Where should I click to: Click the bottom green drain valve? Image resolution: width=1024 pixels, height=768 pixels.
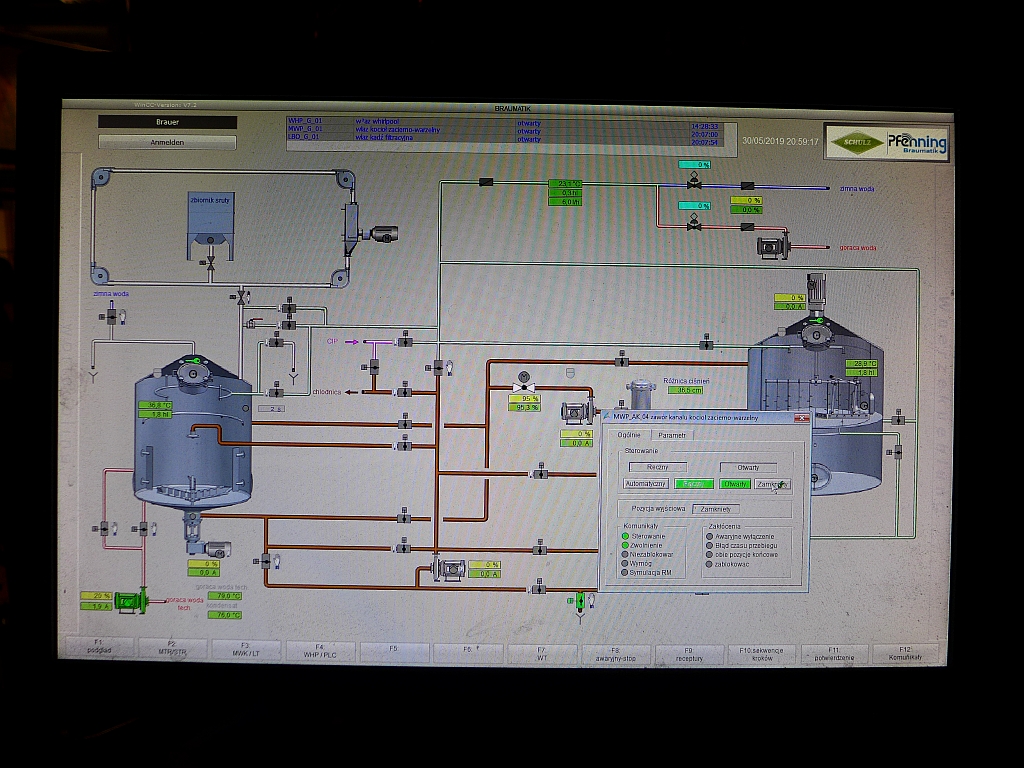[x=579, y=600]
